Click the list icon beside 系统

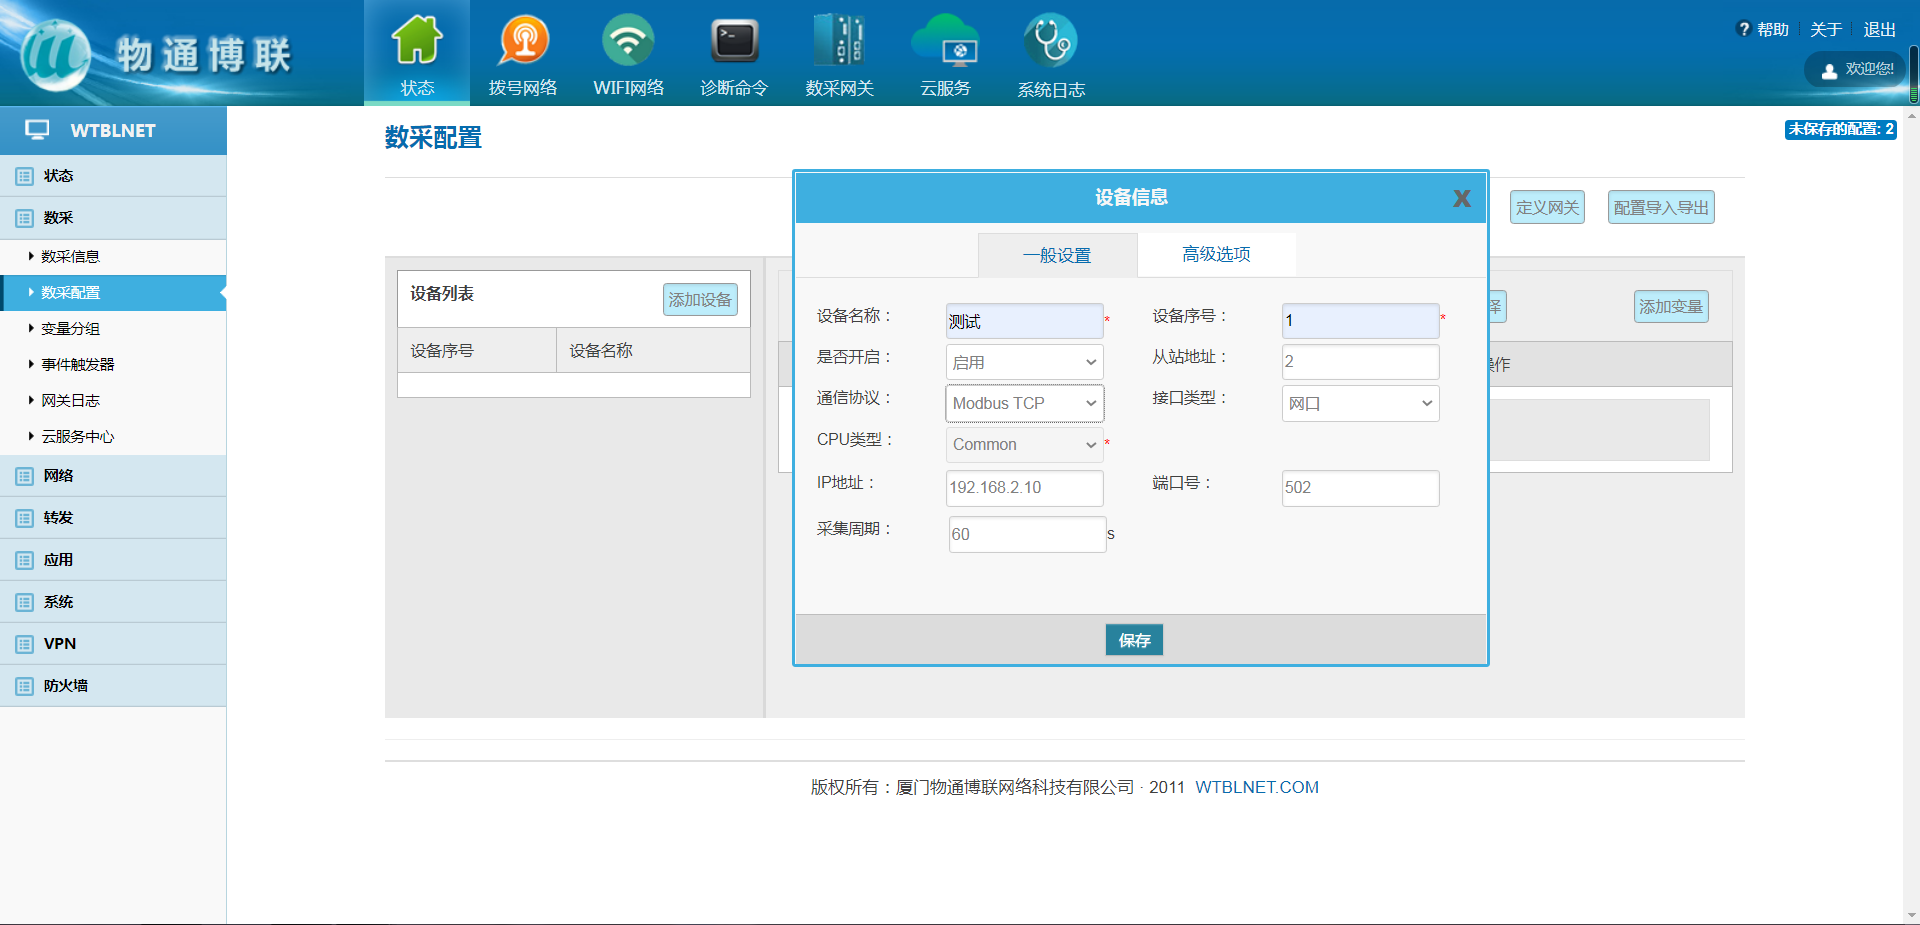click(x=24, y=602)
